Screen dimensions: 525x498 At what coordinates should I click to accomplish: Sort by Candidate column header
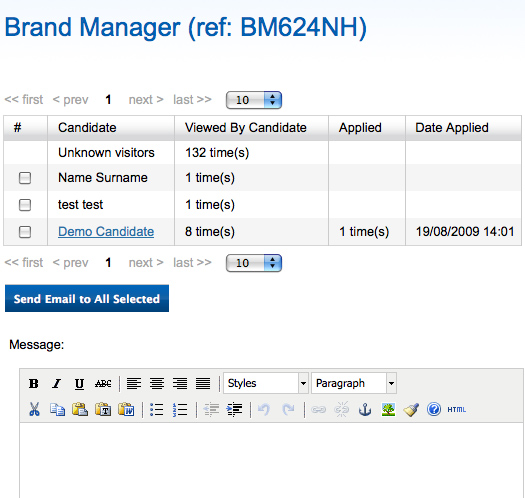point(111,128)
